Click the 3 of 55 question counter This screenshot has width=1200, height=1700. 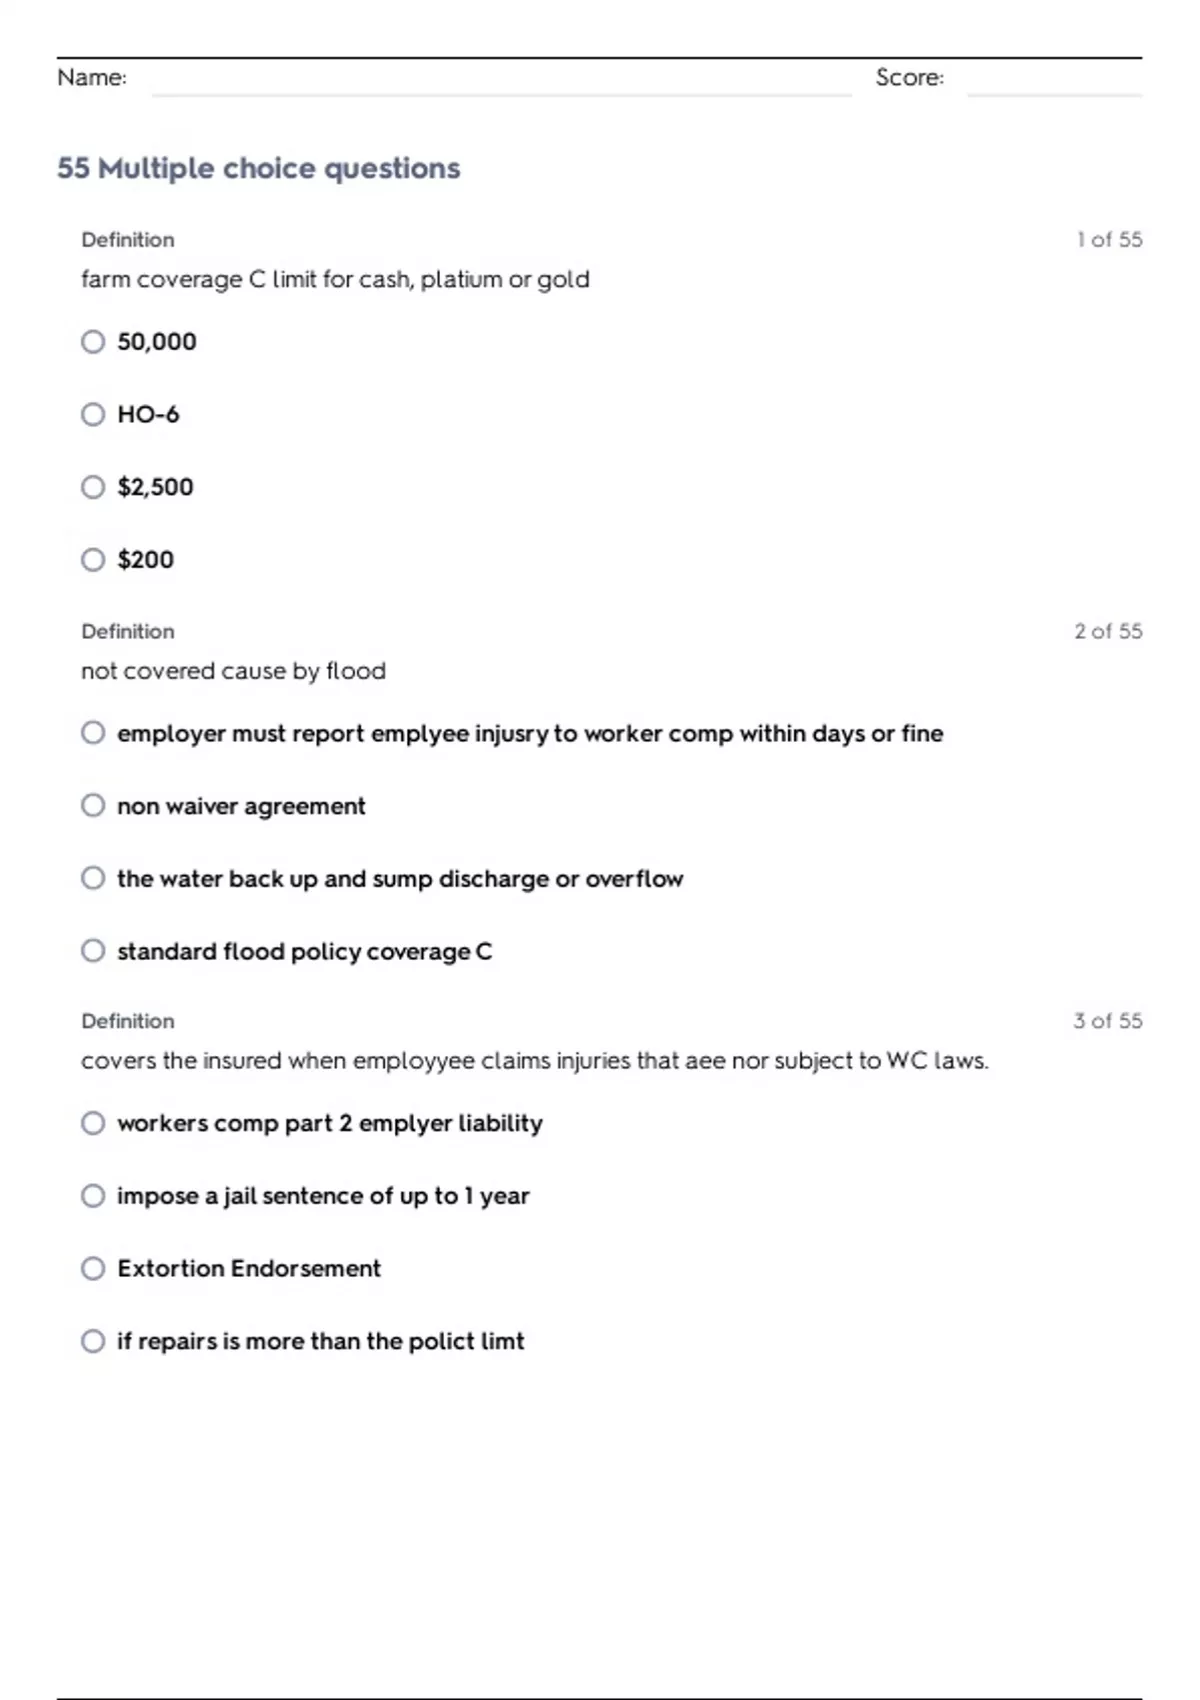tap(1107, 1021)
